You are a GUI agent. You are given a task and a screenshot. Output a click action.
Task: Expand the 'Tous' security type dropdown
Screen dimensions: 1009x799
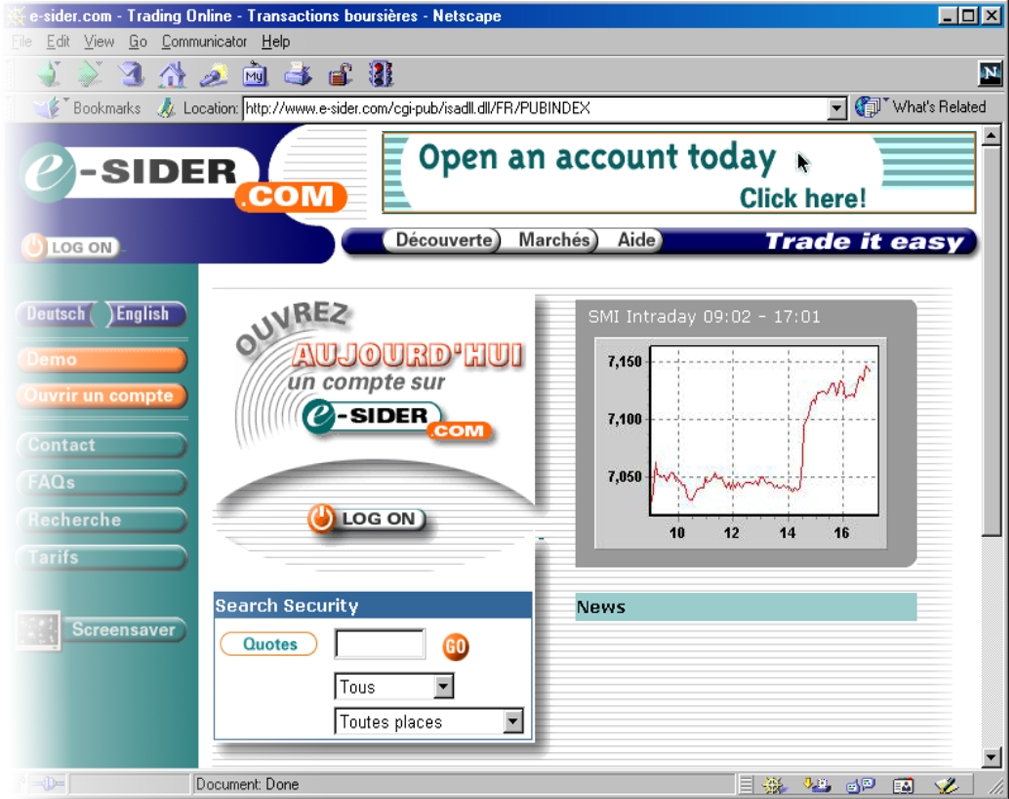click(x=443, y=686)
